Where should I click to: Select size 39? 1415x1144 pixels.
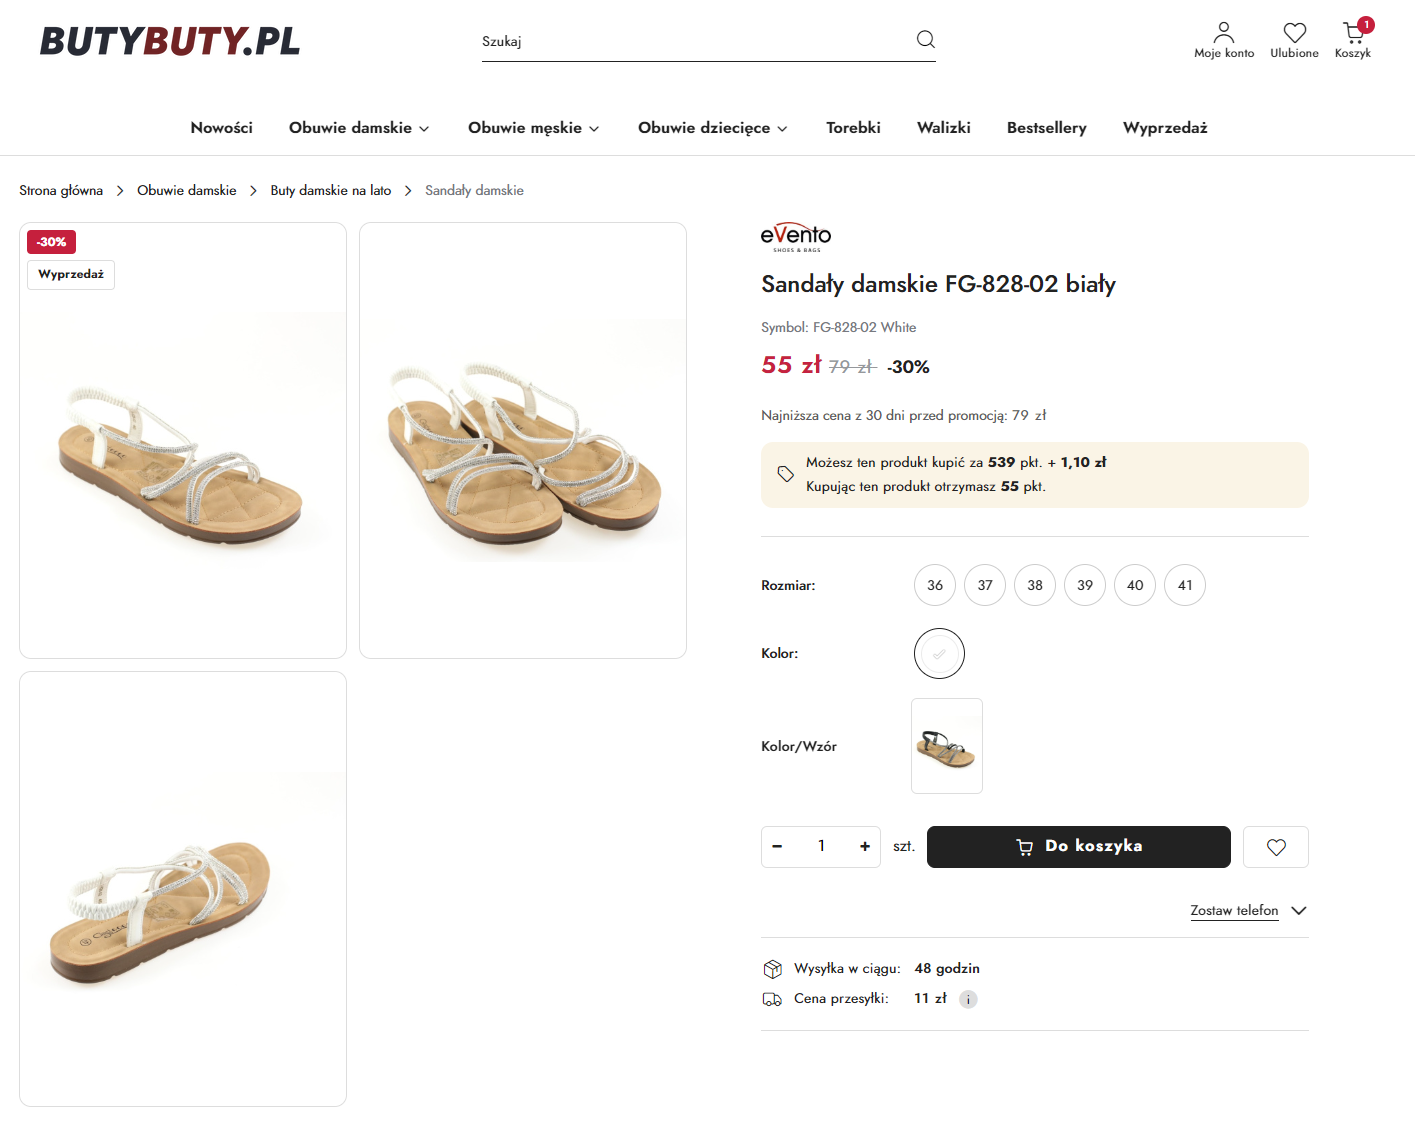click(1084, 585)
